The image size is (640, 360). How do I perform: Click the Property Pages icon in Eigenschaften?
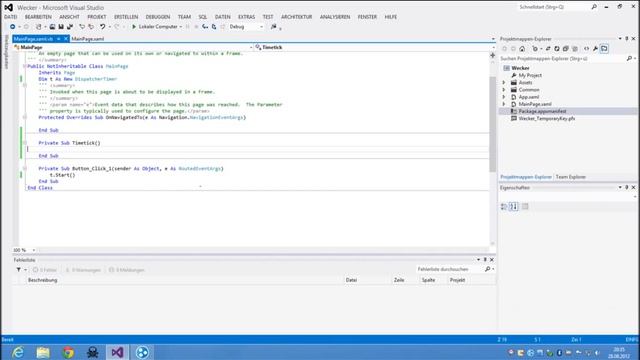(x=525, y=207)
